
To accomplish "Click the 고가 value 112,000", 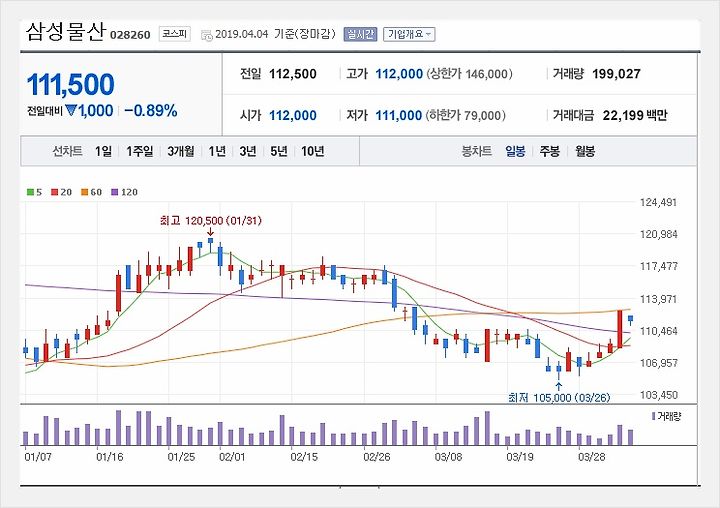I will point(399,74).
